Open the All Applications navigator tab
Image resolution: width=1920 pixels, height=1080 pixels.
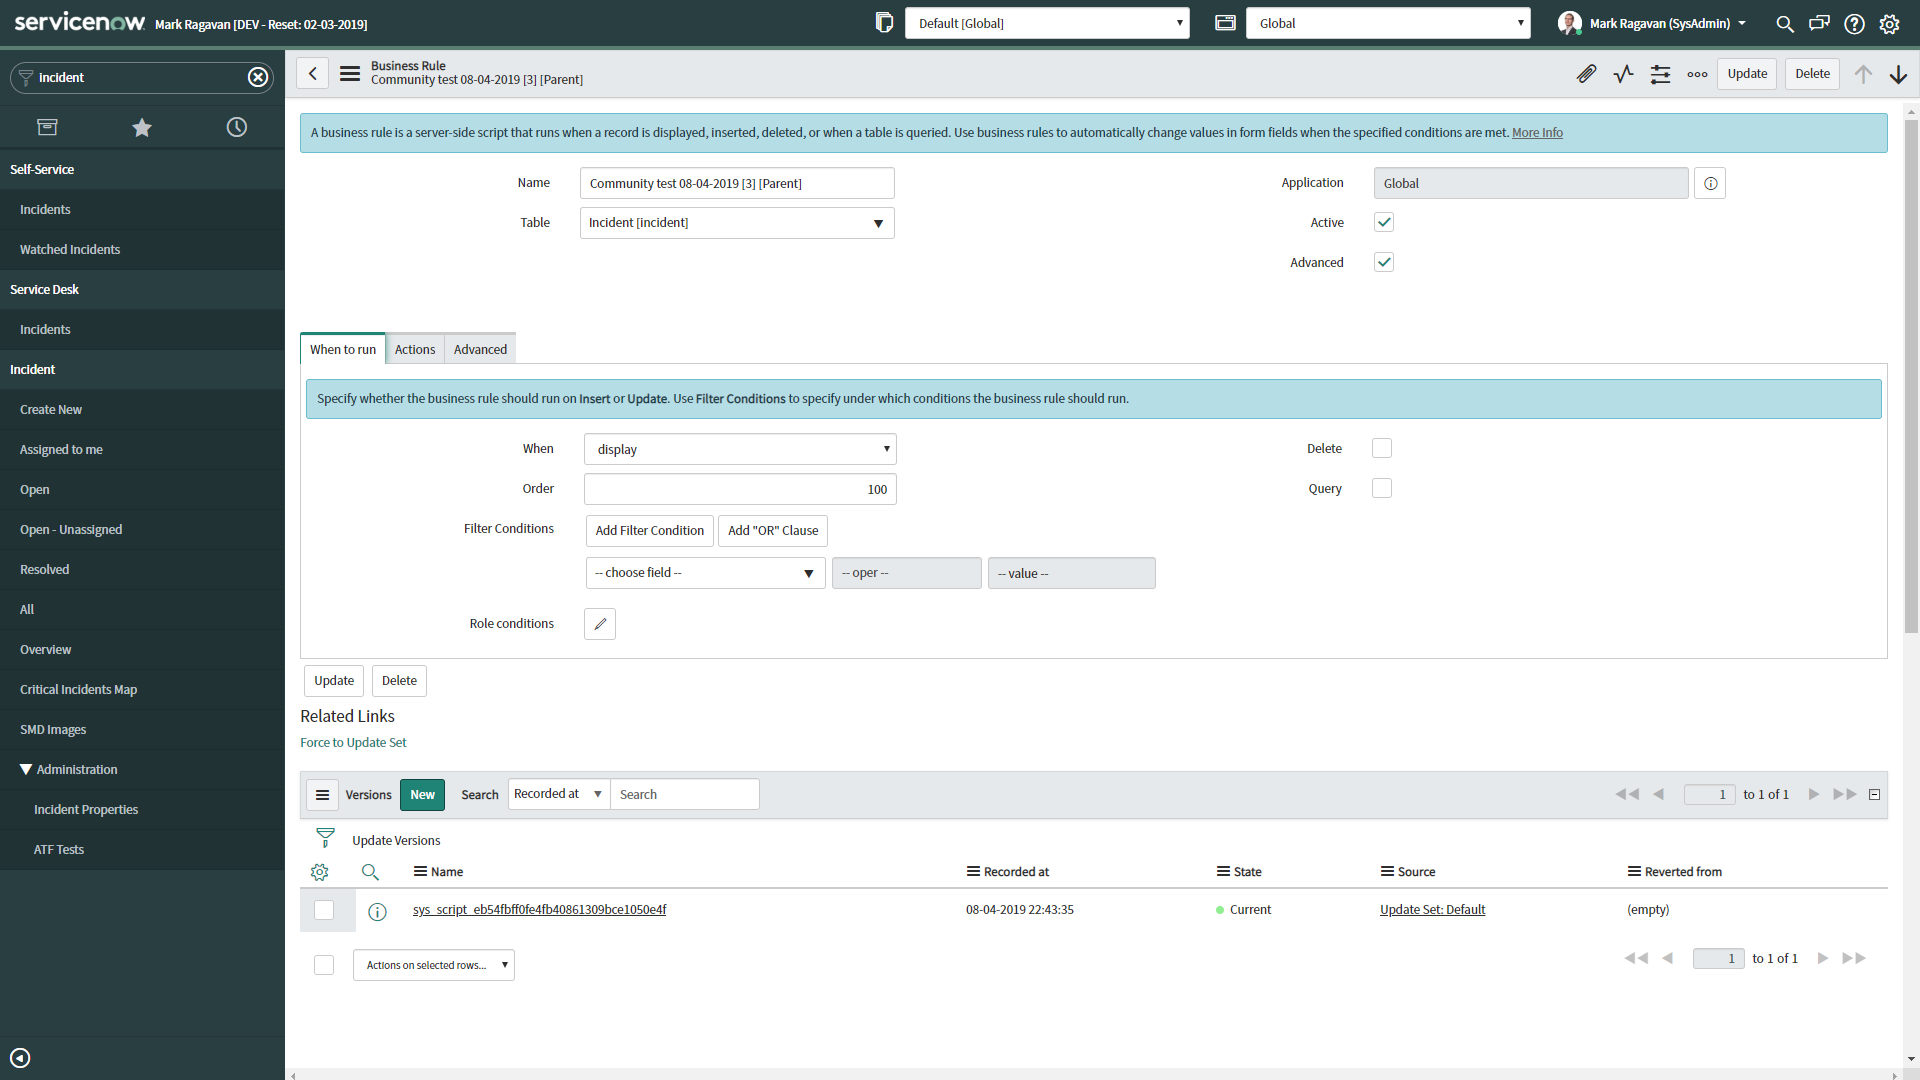point(47,127)
